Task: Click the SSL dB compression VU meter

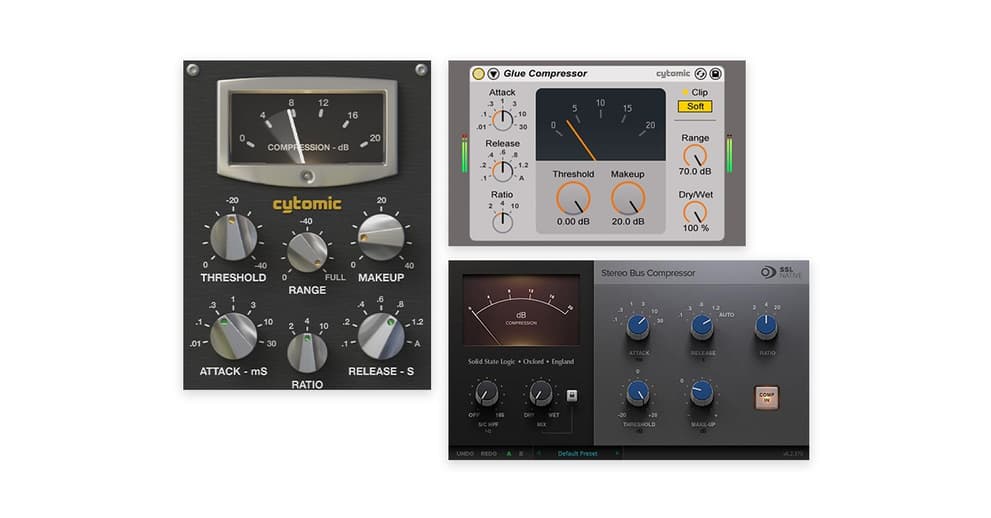Action: click(521, 310)
